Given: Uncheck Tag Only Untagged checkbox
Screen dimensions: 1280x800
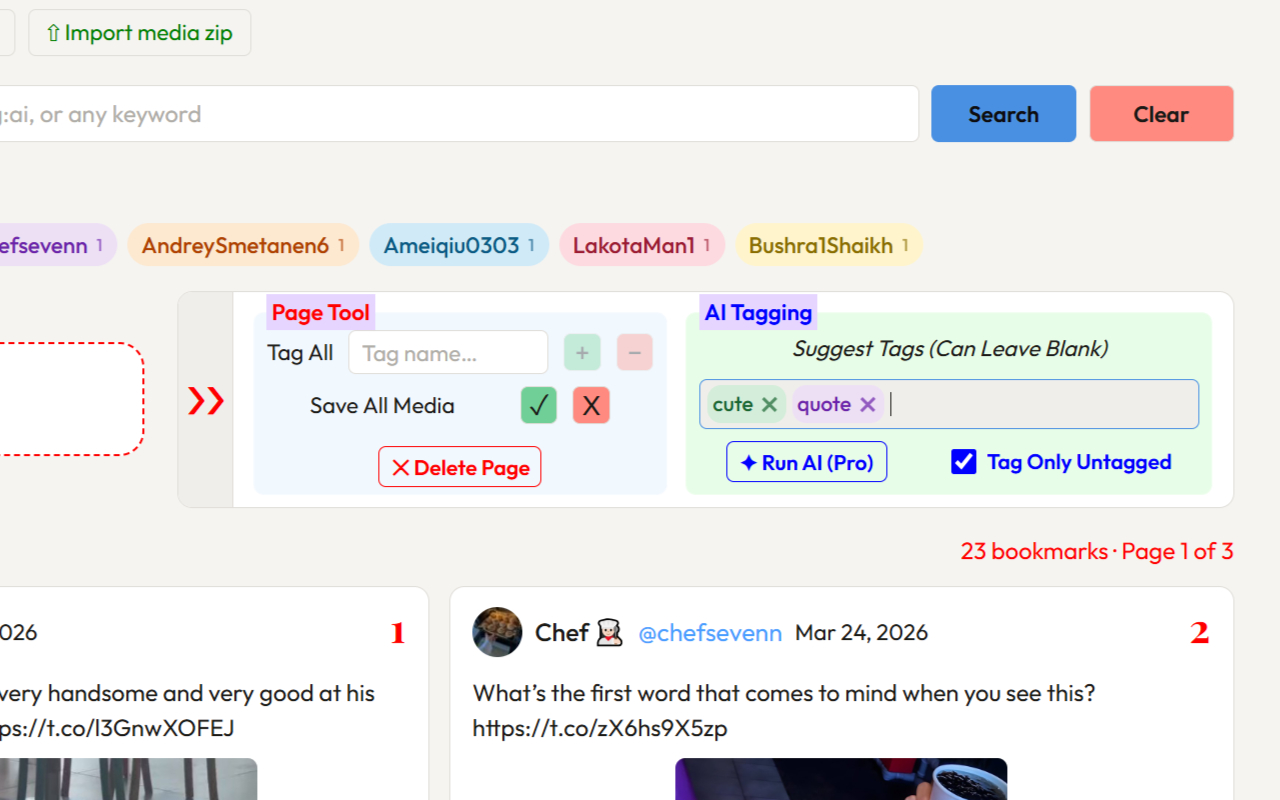Looking at the screenshot, I should pyautogui.click(x=964, y=462).
